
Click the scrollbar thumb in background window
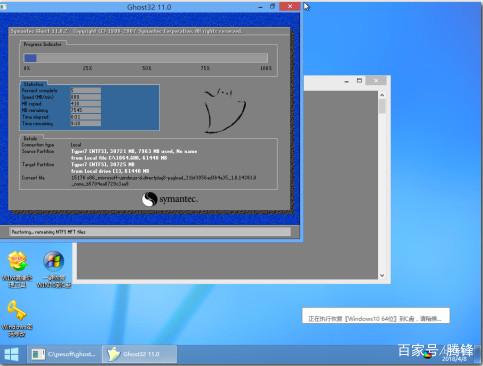382,106
